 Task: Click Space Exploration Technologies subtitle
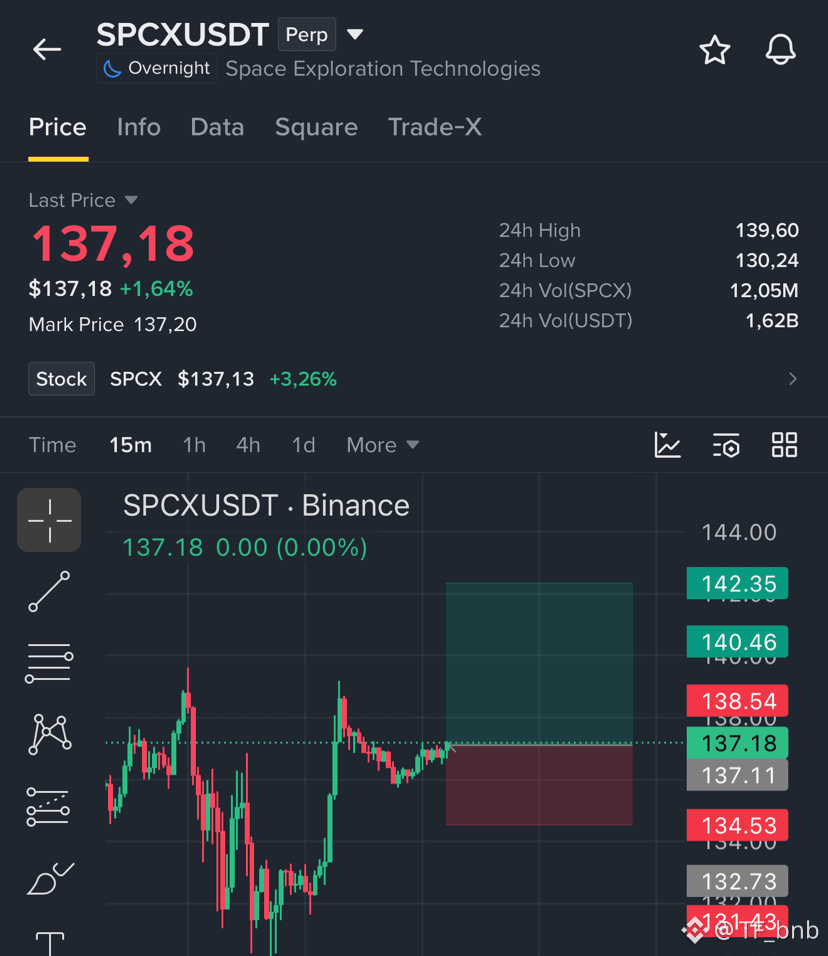(x=383, y=69)
